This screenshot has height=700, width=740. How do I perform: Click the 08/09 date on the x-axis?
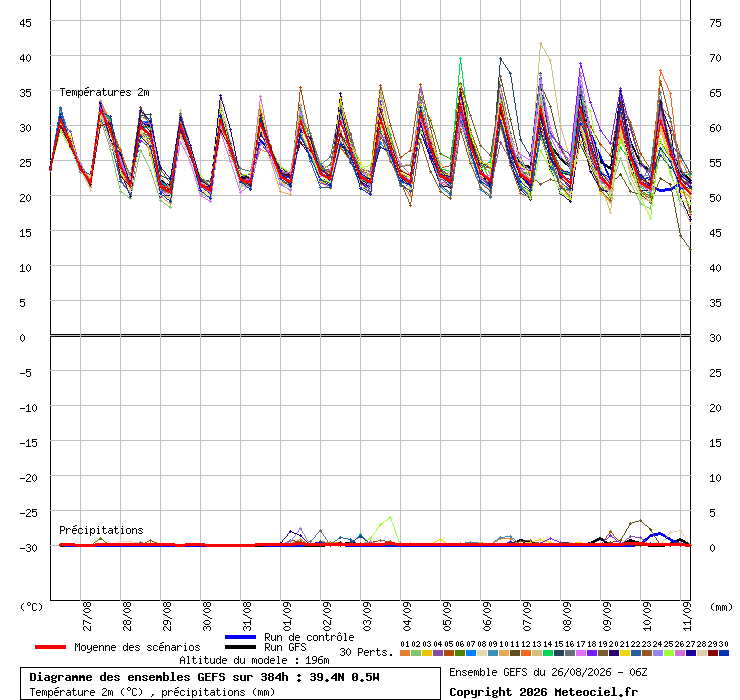click(x=567, y=616)
